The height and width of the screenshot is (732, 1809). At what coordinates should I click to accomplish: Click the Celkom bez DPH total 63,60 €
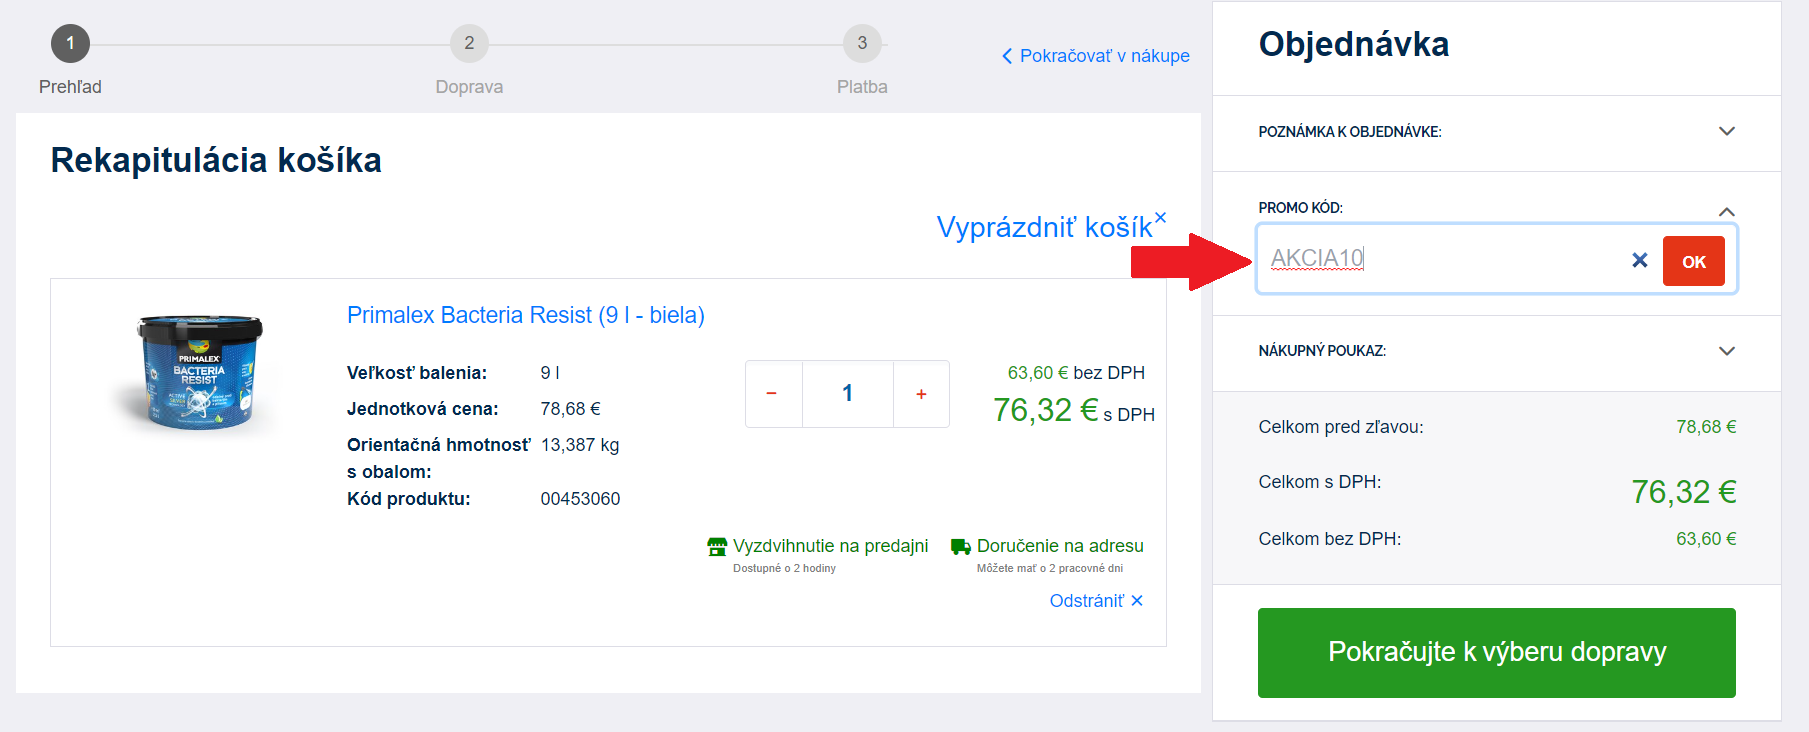click(x=1706, y=539)
